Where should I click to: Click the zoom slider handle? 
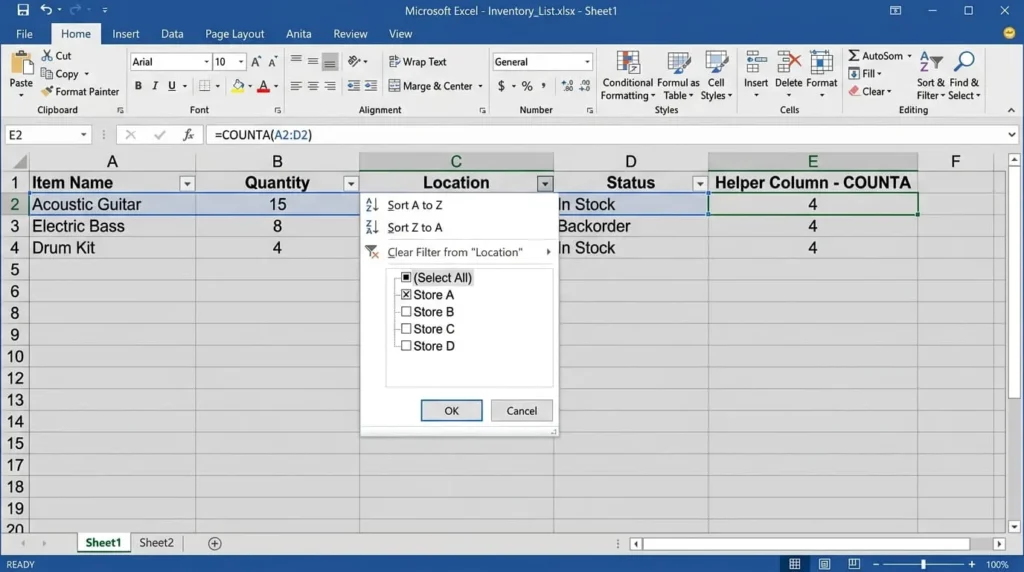tap(923, 564)
